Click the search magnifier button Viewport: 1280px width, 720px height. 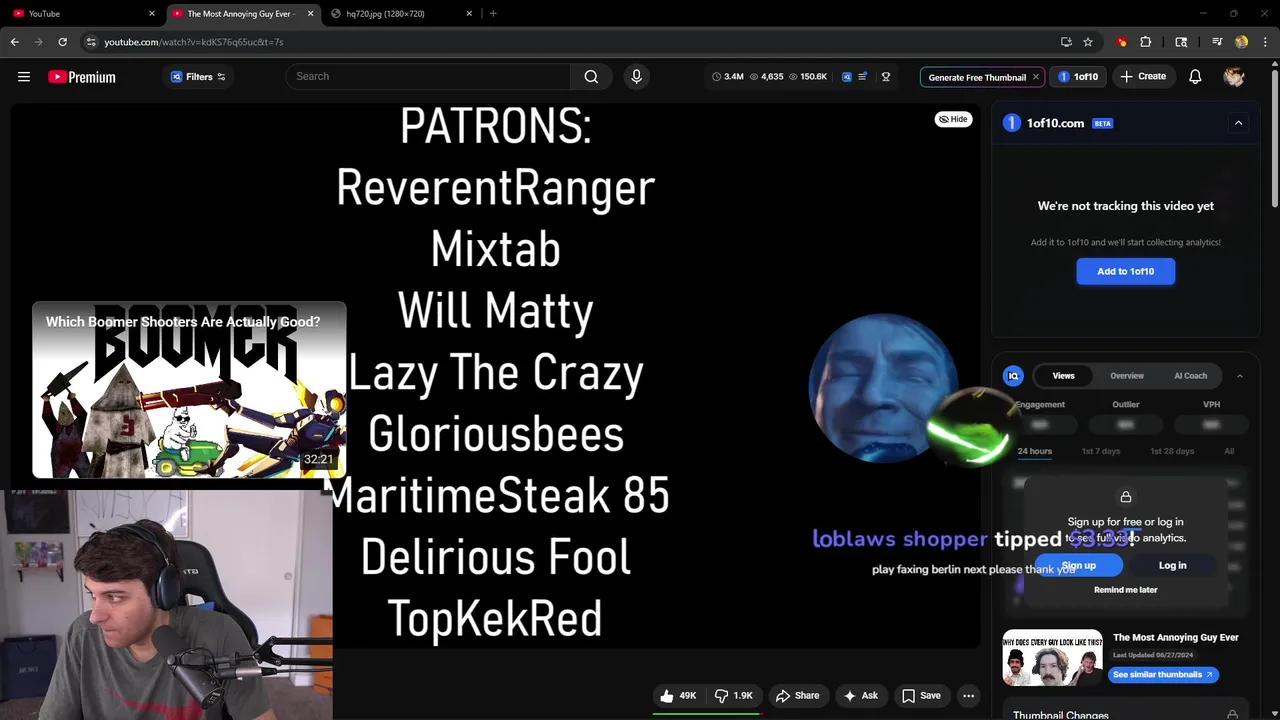pyautogui.click(x=591, y=77)
